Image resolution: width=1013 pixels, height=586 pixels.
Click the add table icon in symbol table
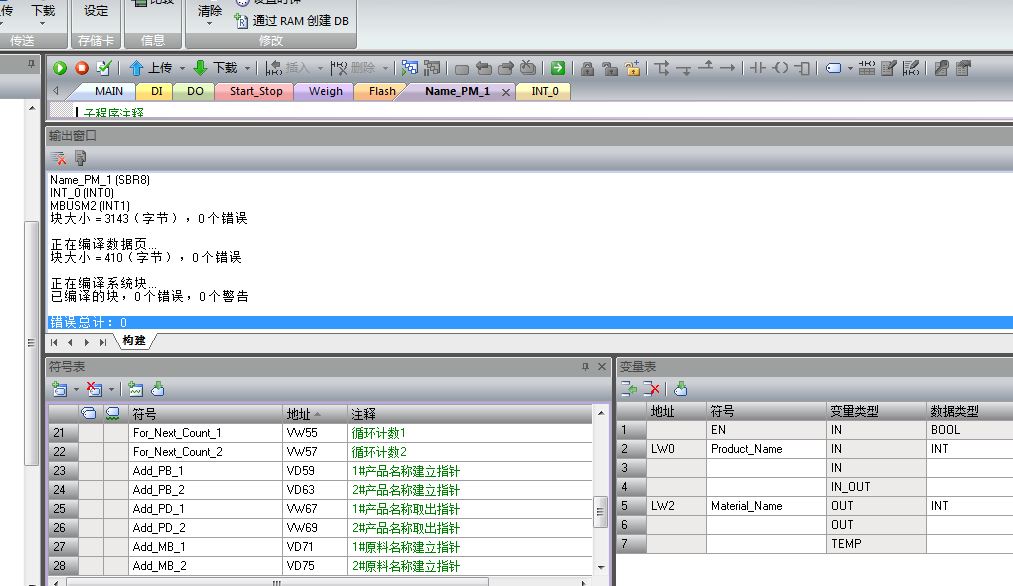tap(59, 389)
